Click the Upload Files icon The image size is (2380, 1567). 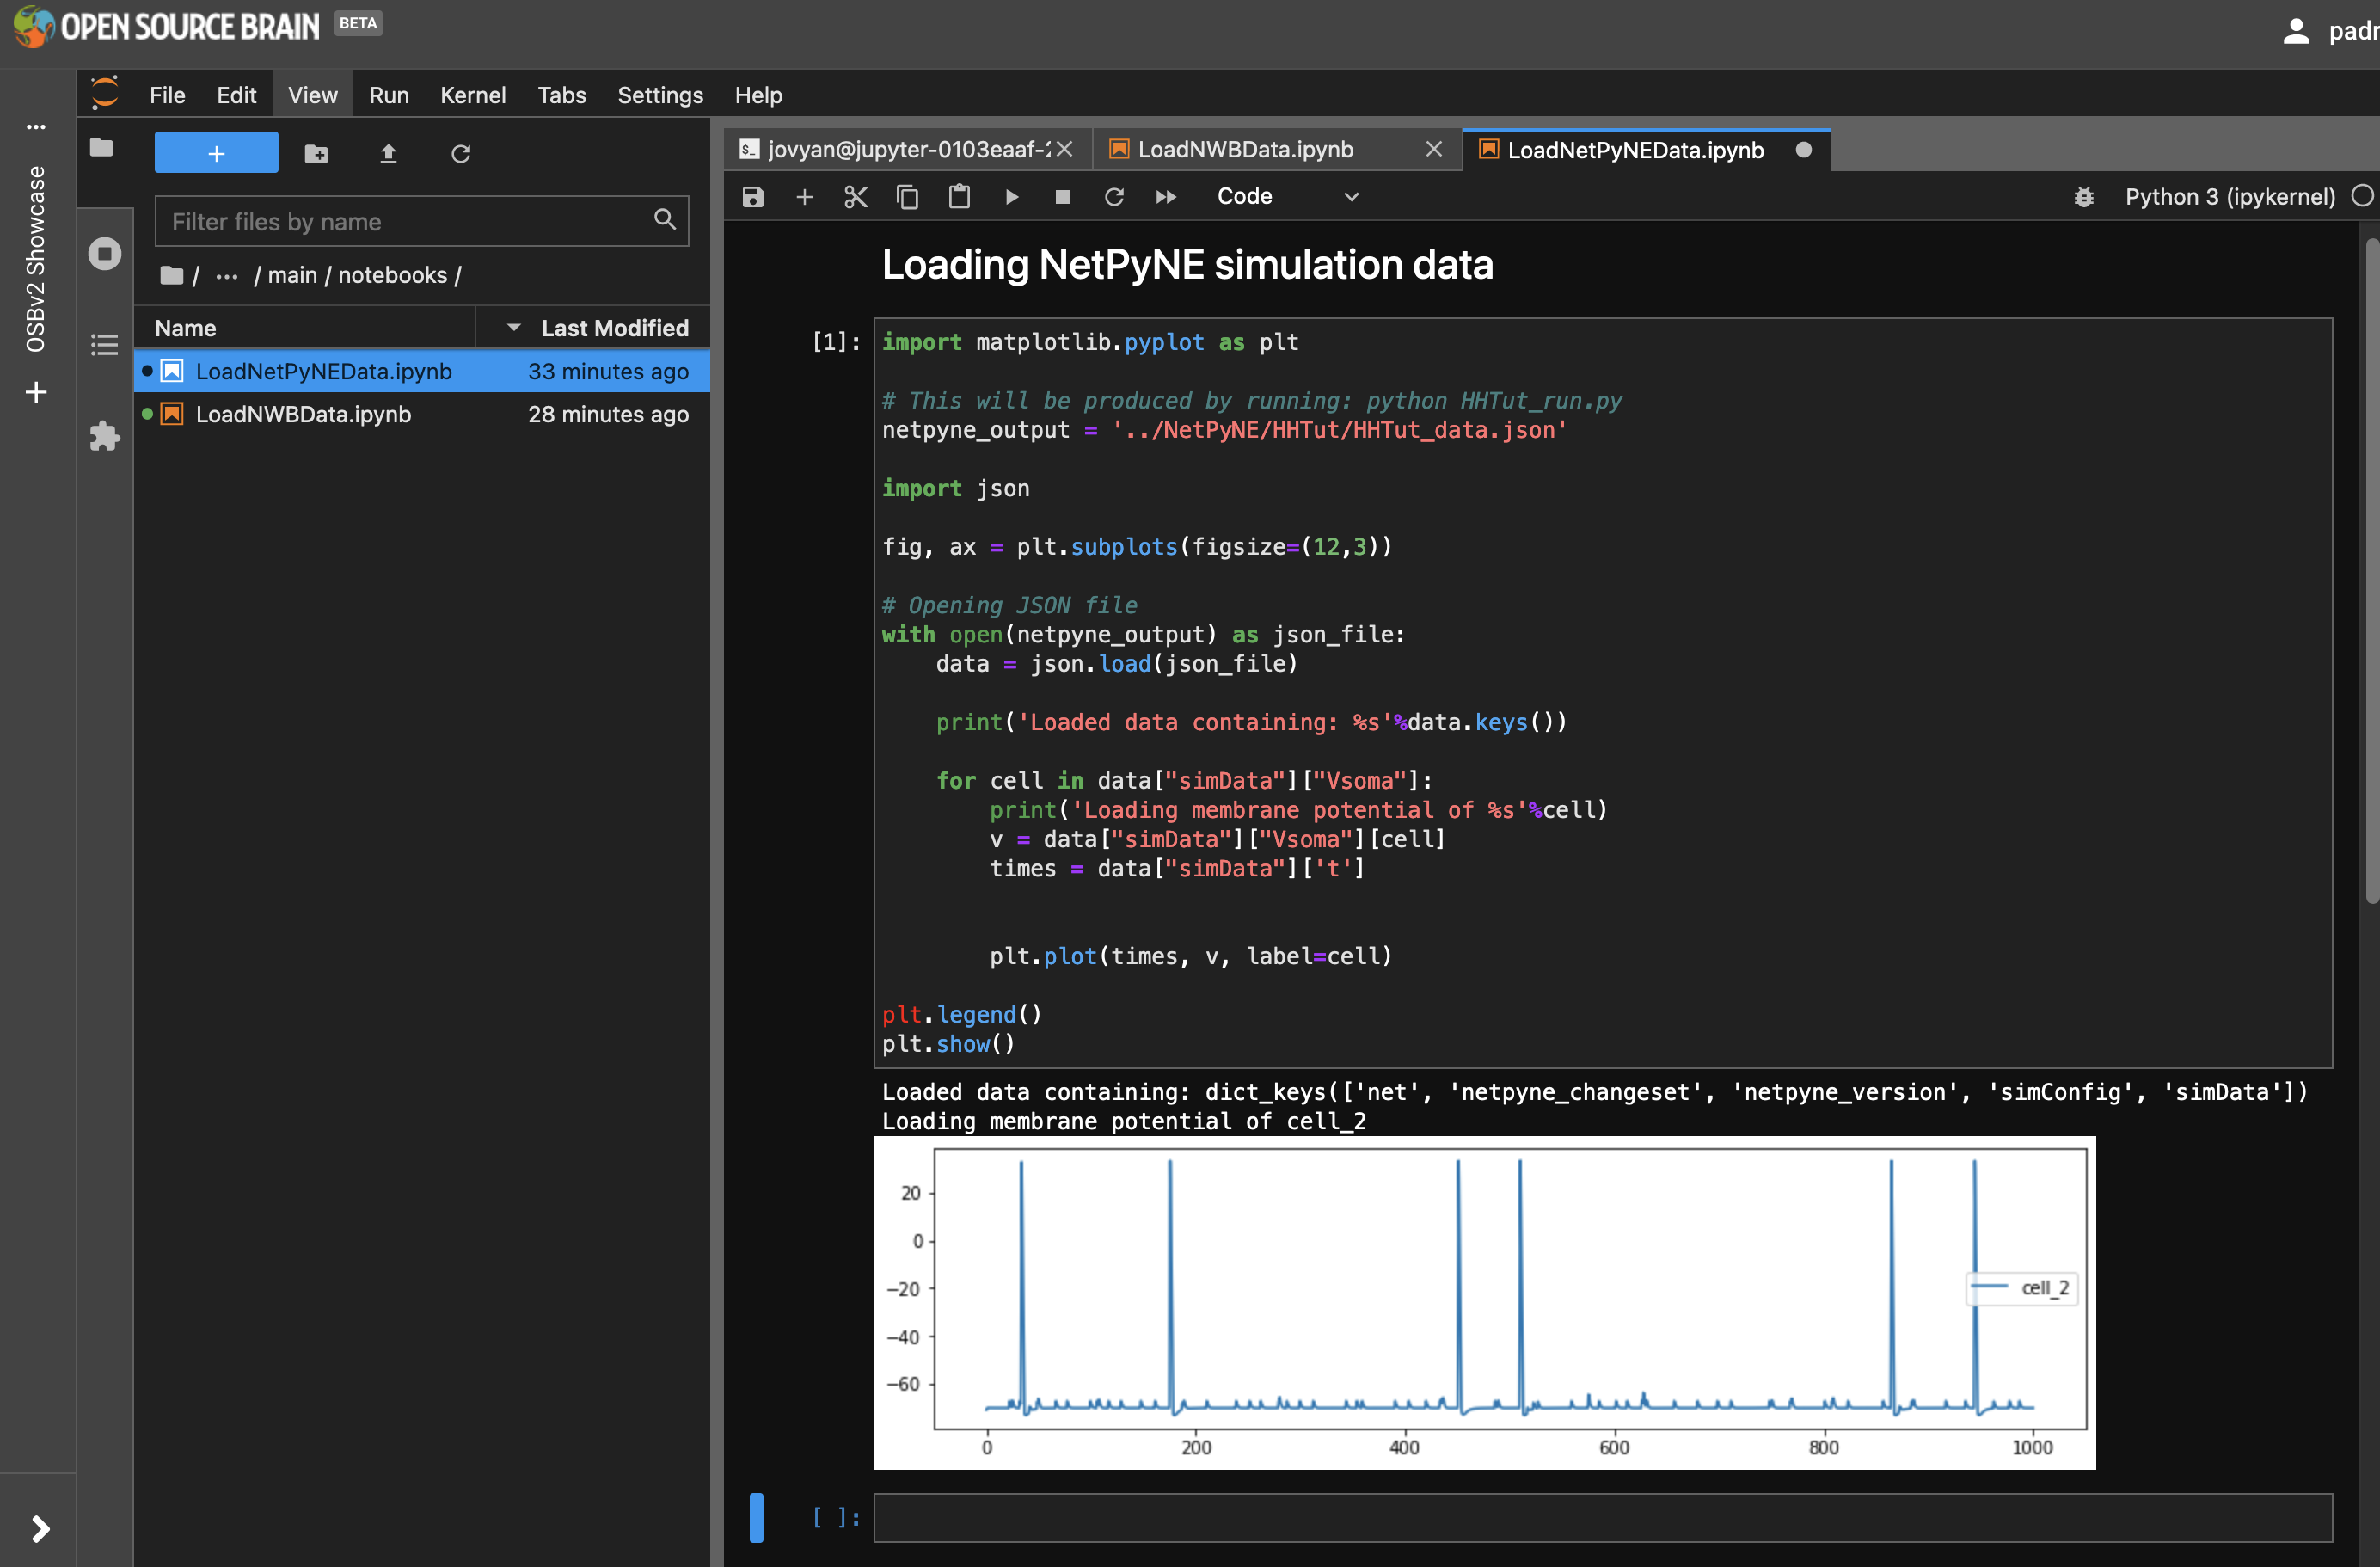click(388, 154)
